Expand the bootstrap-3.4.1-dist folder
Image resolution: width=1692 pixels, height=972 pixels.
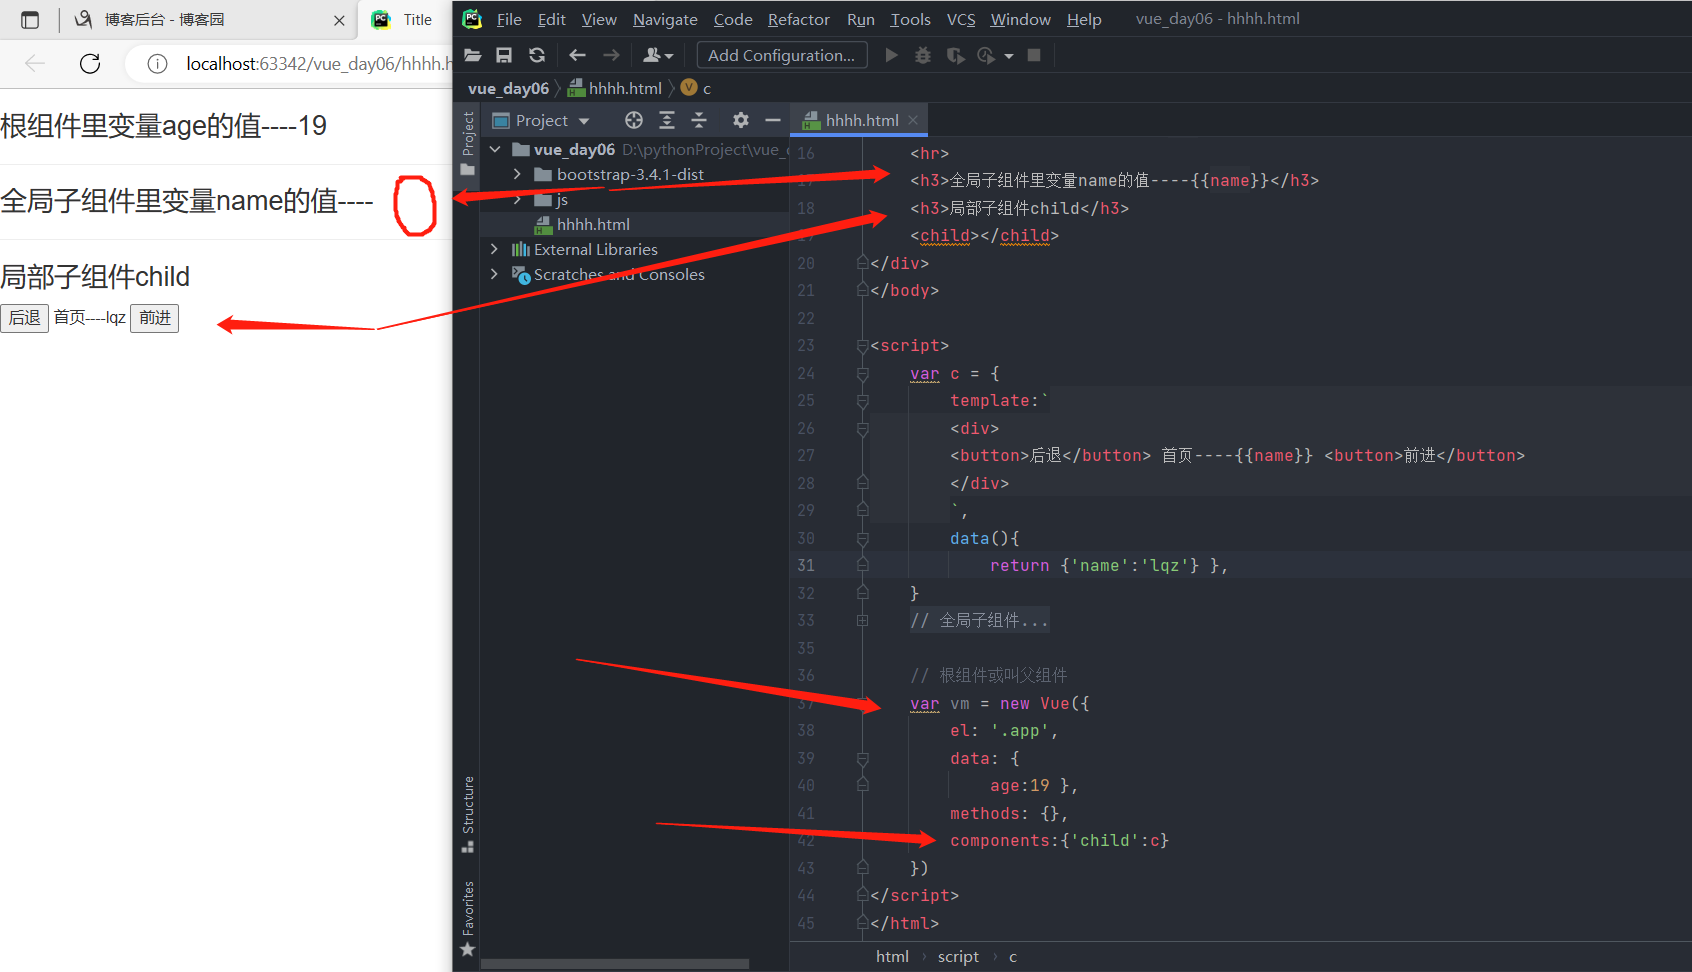(x=517, y=174)
